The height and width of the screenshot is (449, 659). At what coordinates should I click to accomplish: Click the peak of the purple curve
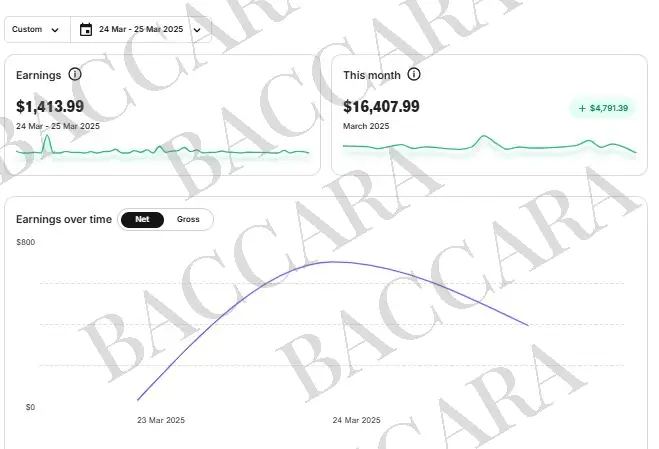[x=335, y=262]
